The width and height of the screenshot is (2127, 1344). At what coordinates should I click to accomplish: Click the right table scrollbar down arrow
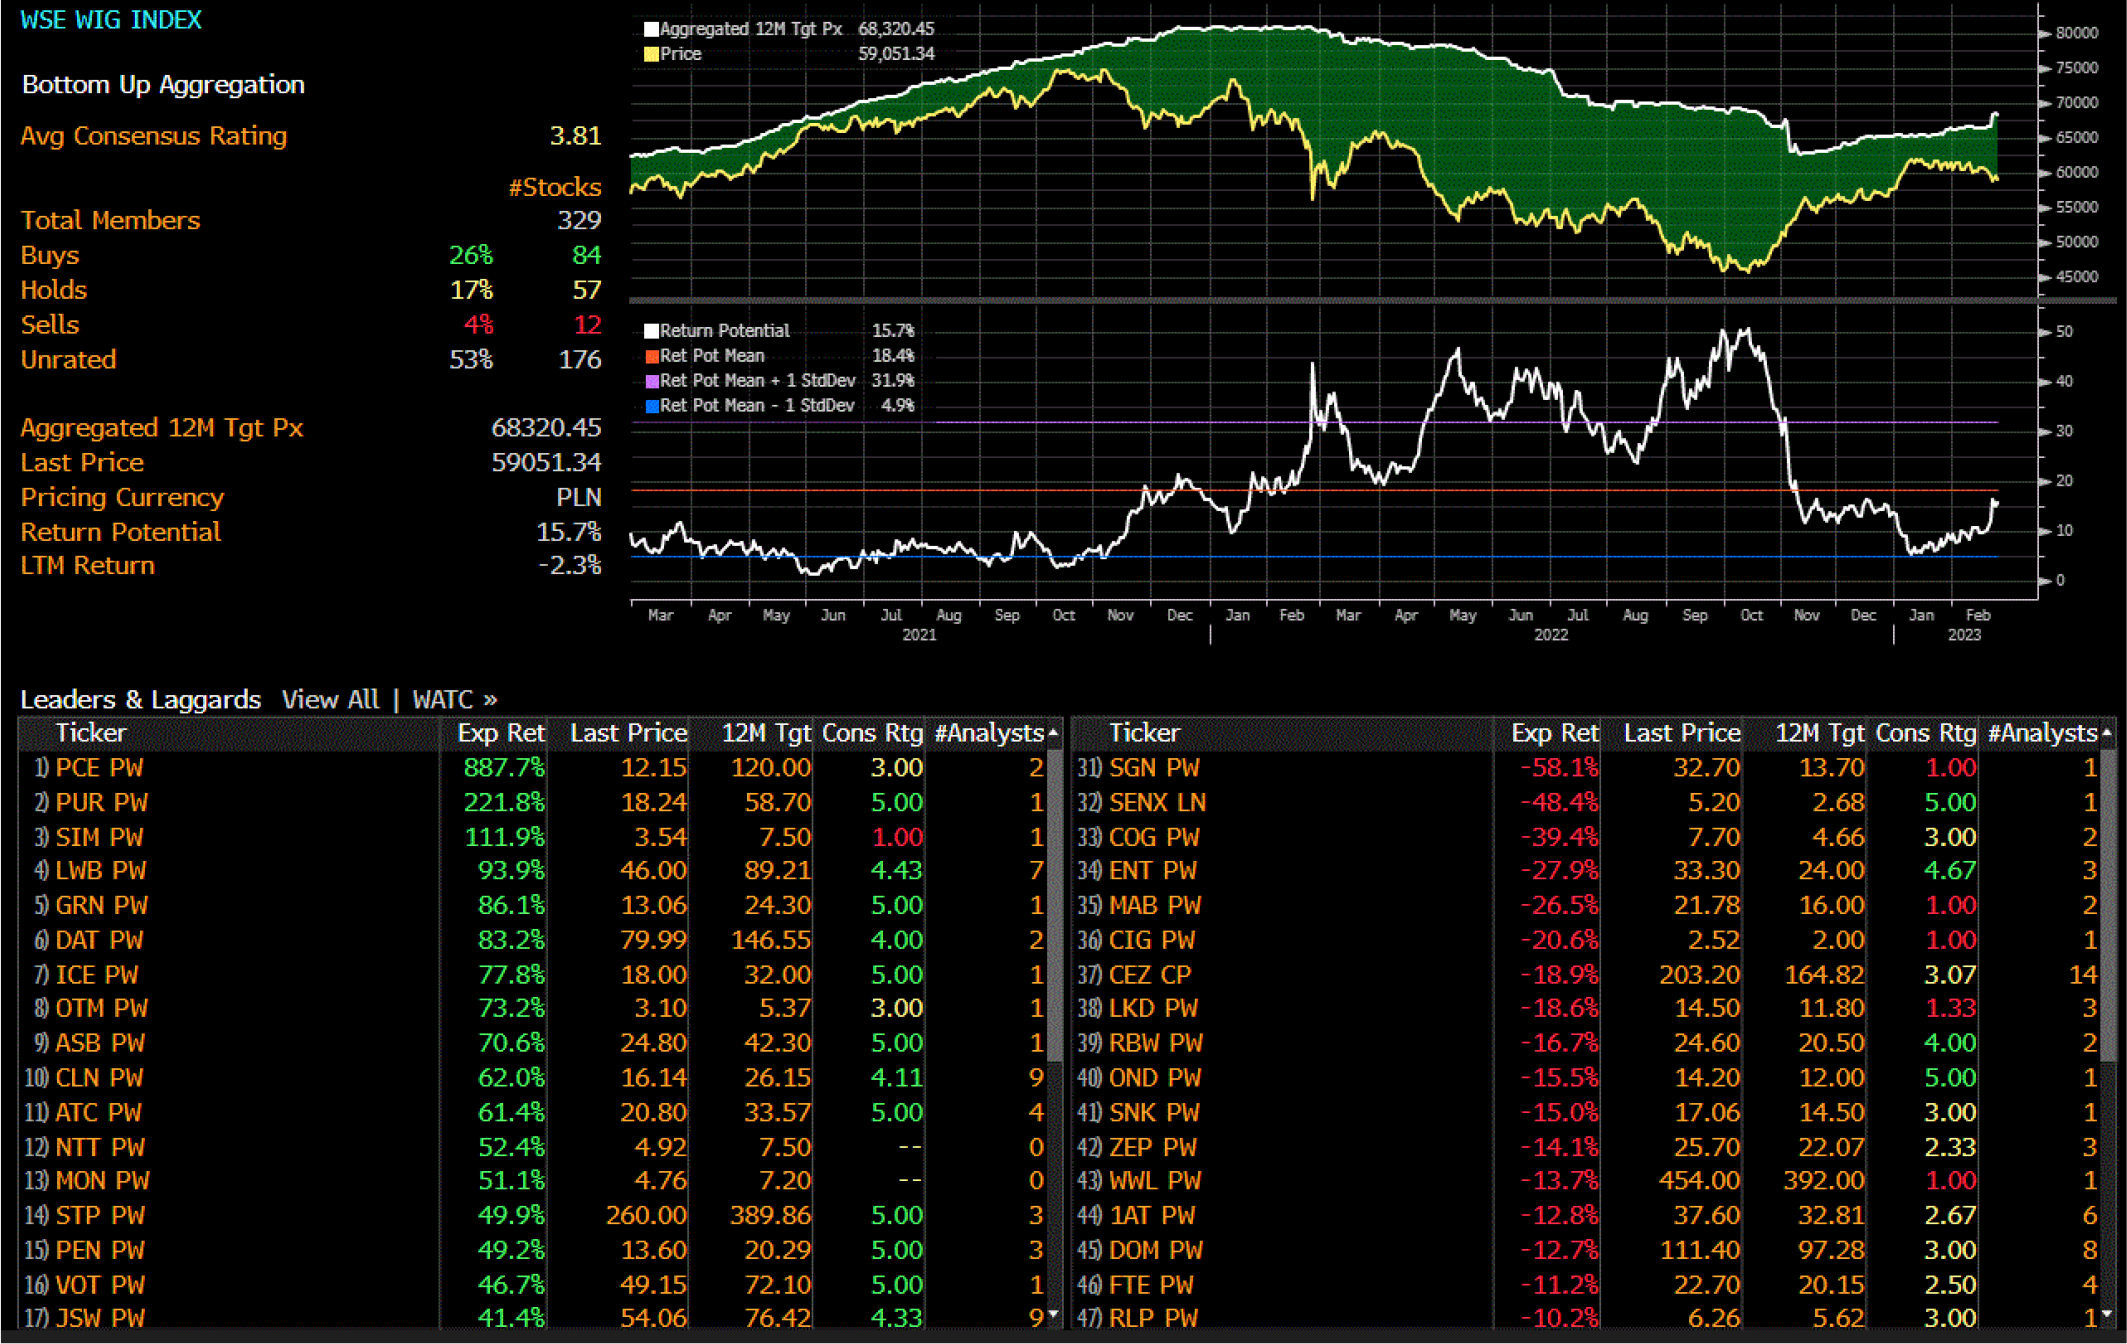point(2107,1314)
